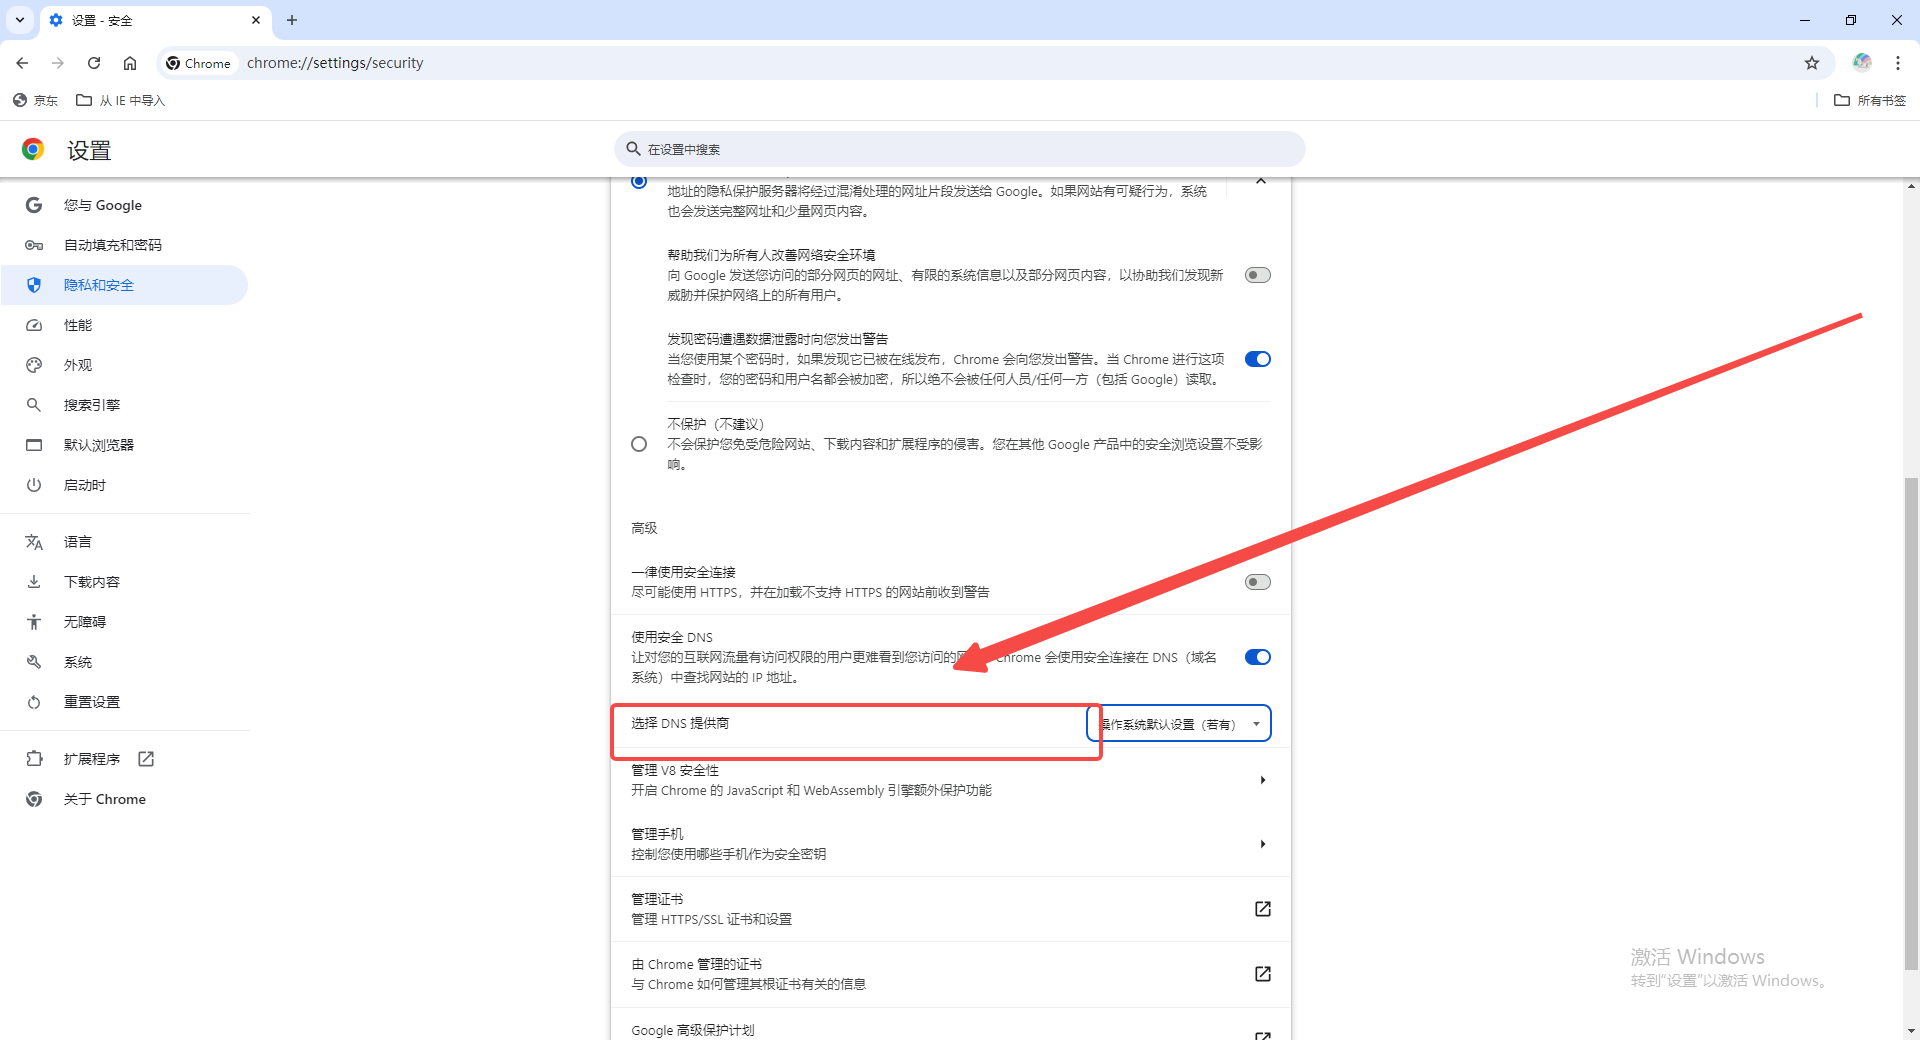Close the 设置 - 安全 tab
This screenshot has height=1040, width=1920.
[256, 20]
